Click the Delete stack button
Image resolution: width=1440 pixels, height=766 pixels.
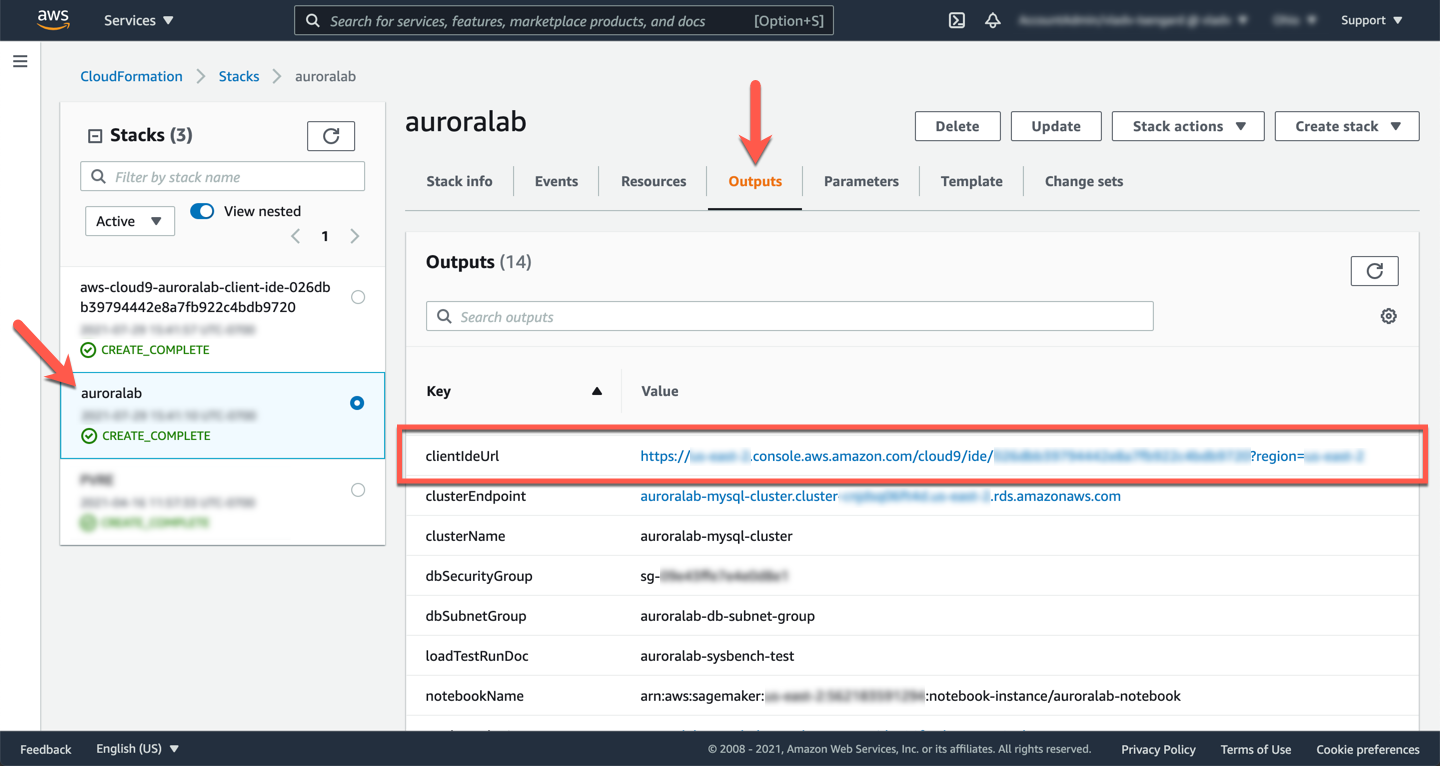click(957, 126)
